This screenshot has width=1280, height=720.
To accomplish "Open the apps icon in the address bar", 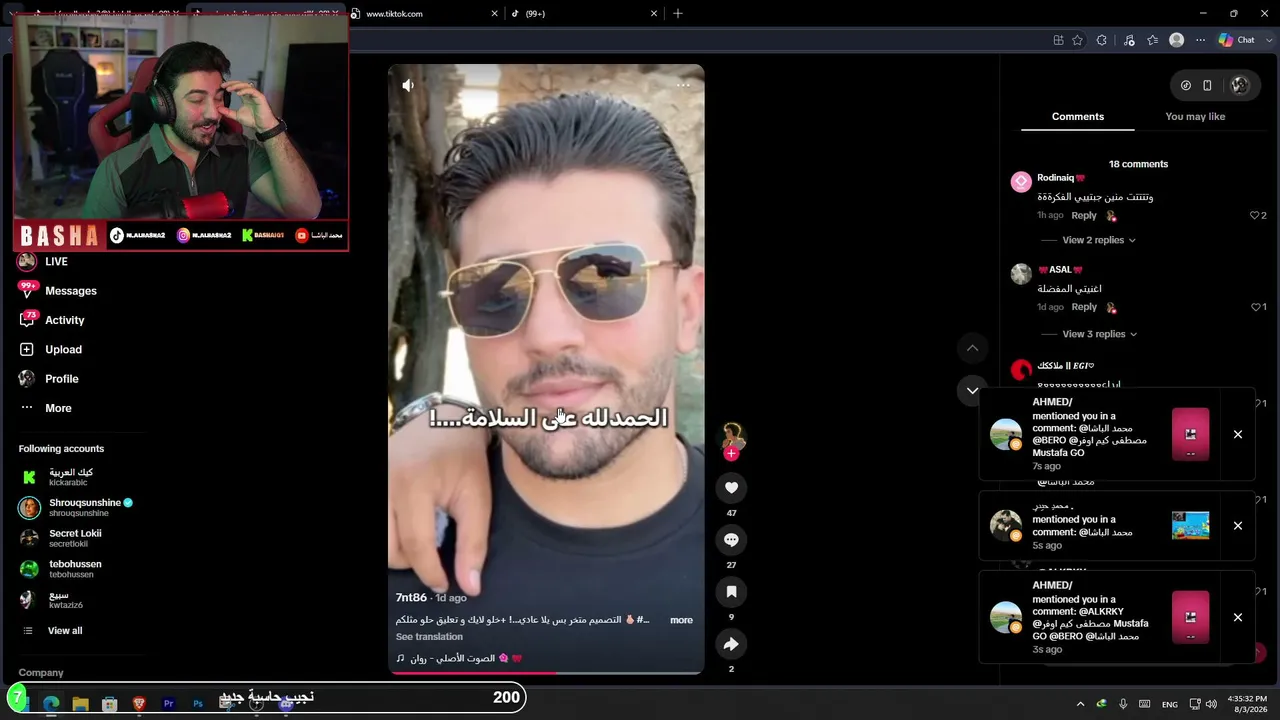I will [1058, 40].
